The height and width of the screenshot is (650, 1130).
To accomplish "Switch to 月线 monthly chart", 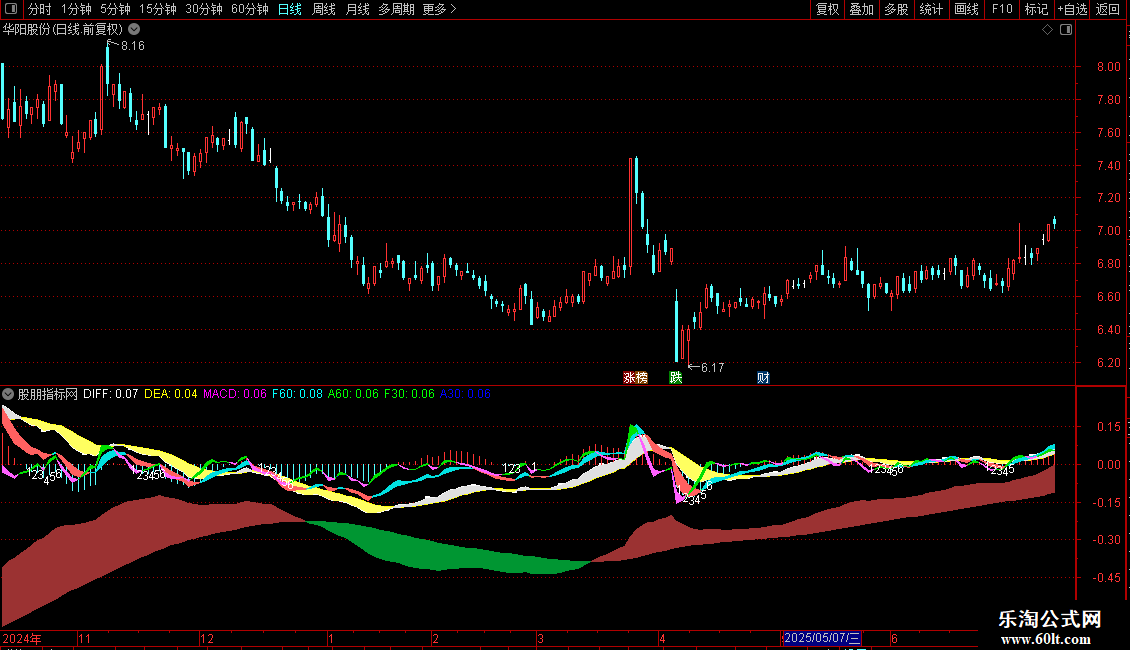I will coord(357,9).
